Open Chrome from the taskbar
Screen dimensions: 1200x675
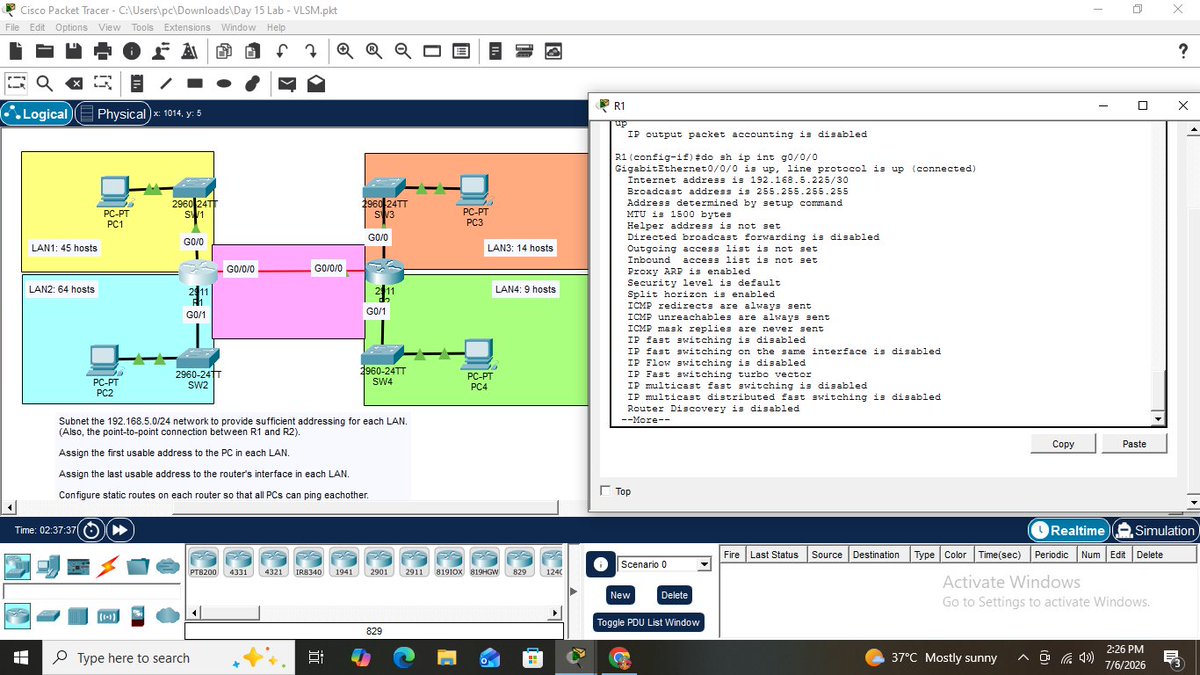coord(620,657)
